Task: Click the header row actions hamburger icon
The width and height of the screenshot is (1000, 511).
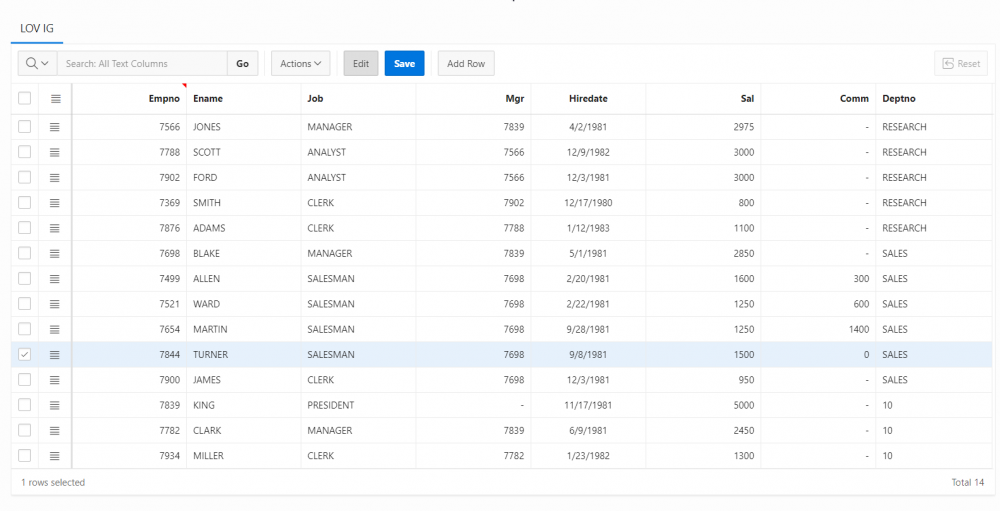Action: (55, 99)
